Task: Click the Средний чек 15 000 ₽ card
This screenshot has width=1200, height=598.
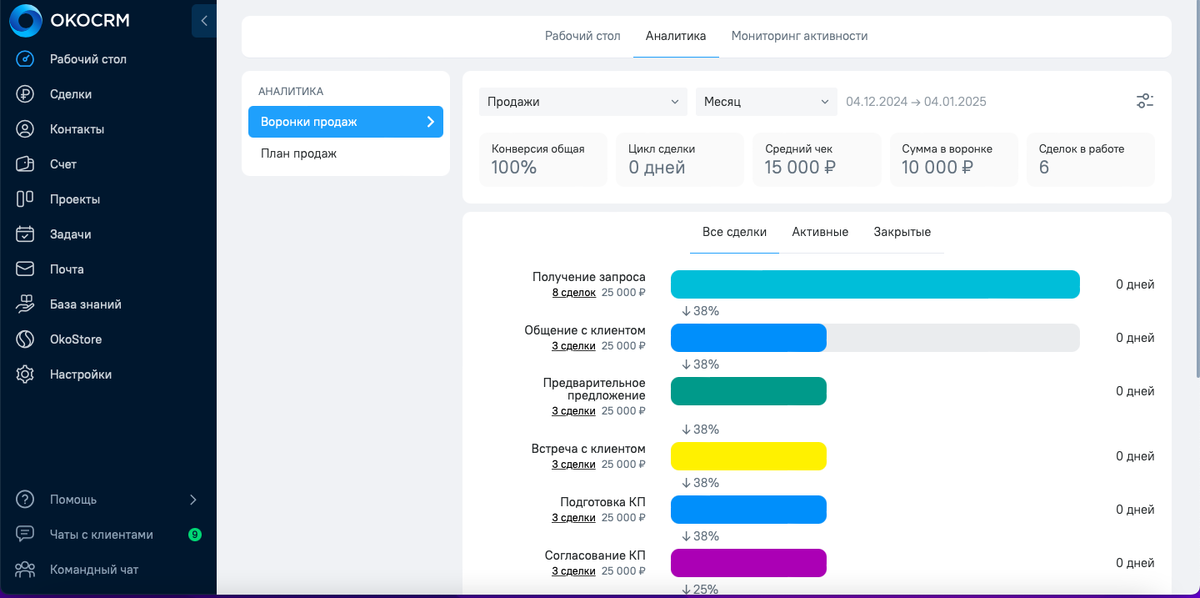Action: (x=817, y=159)
